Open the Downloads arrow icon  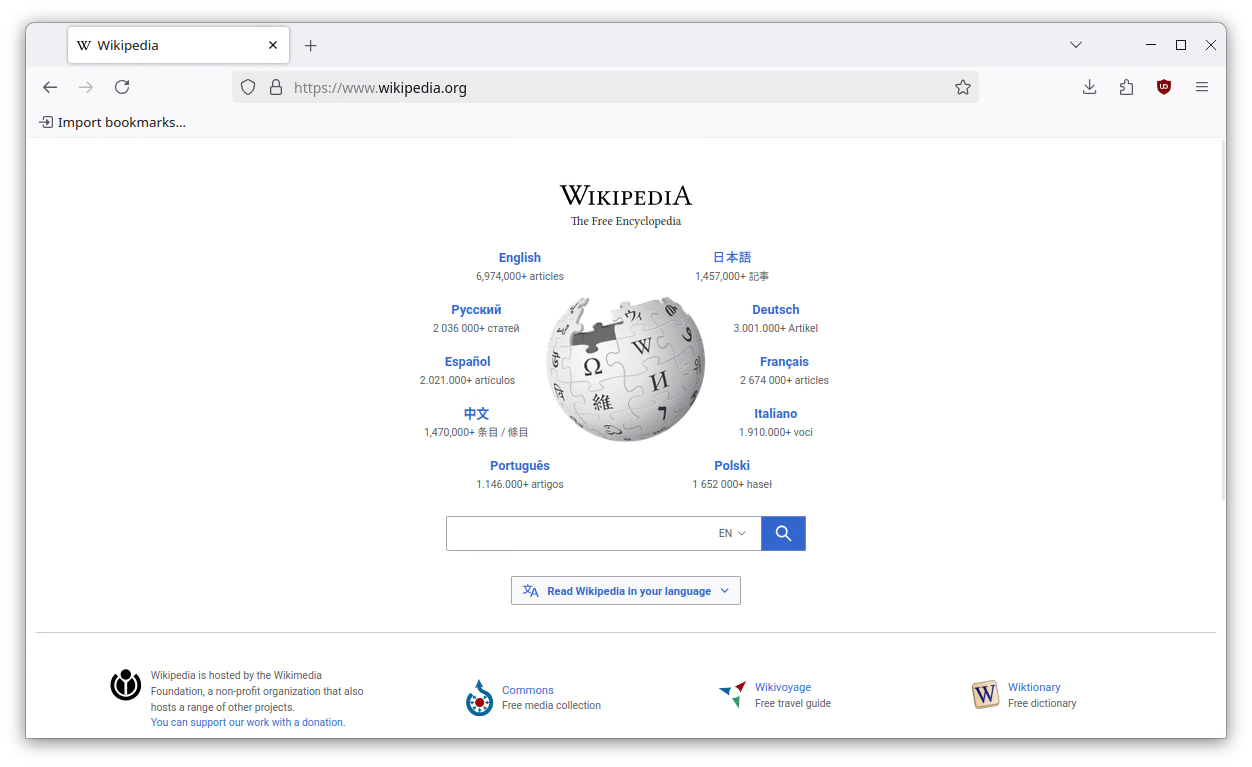[1090, 87]
